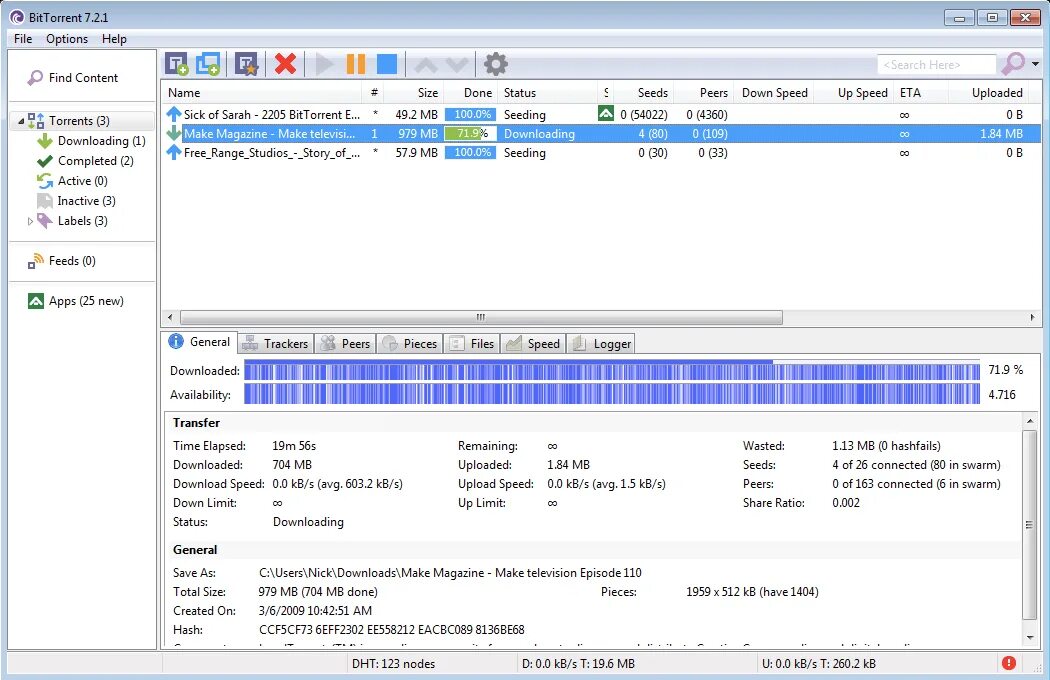
Task: Stop the selected torrent
Action: 387,62
